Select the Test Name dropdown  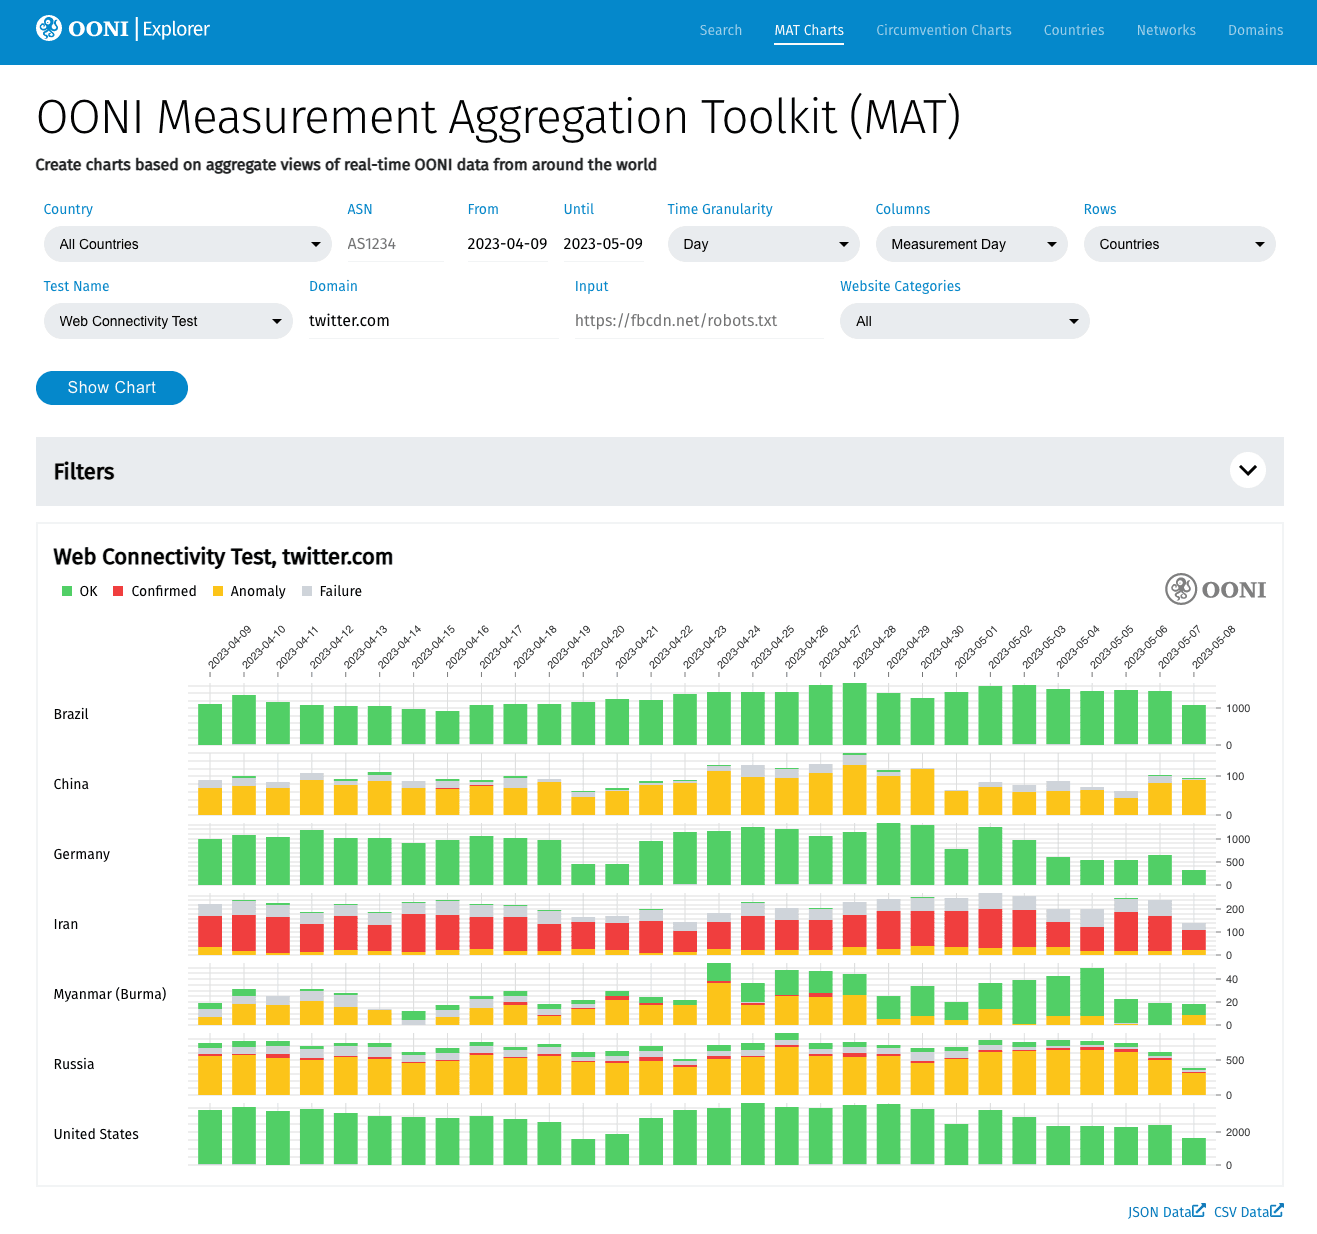coord(168,321)
